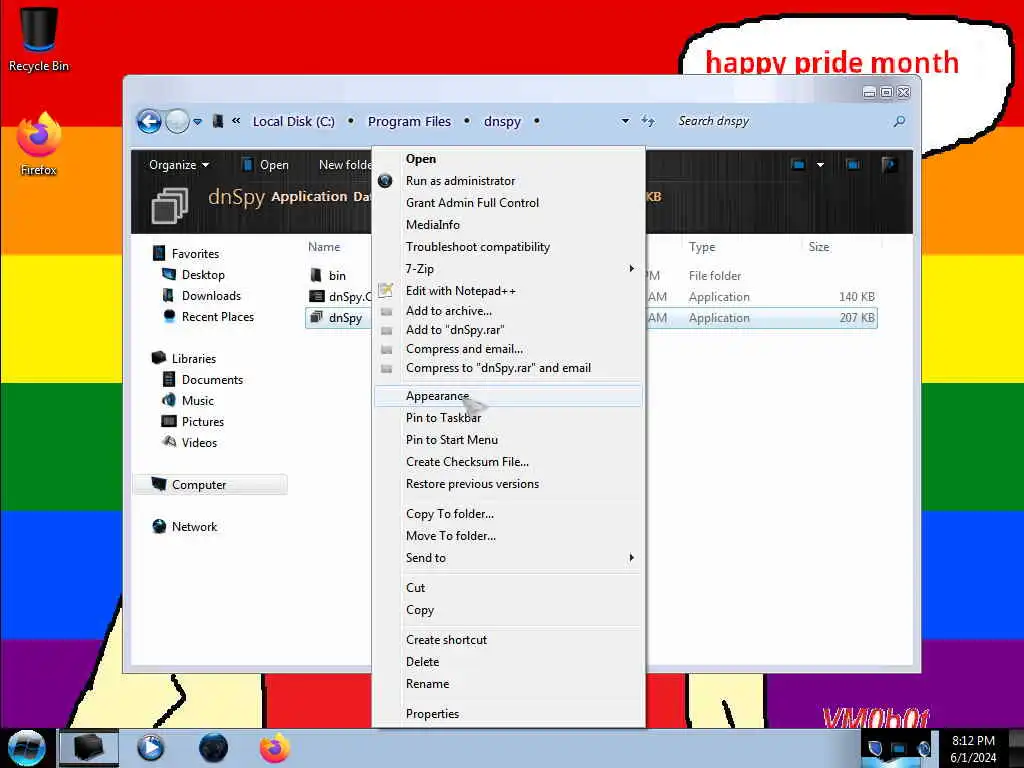Open Downloads in the navigation pane

pos(211,296)
